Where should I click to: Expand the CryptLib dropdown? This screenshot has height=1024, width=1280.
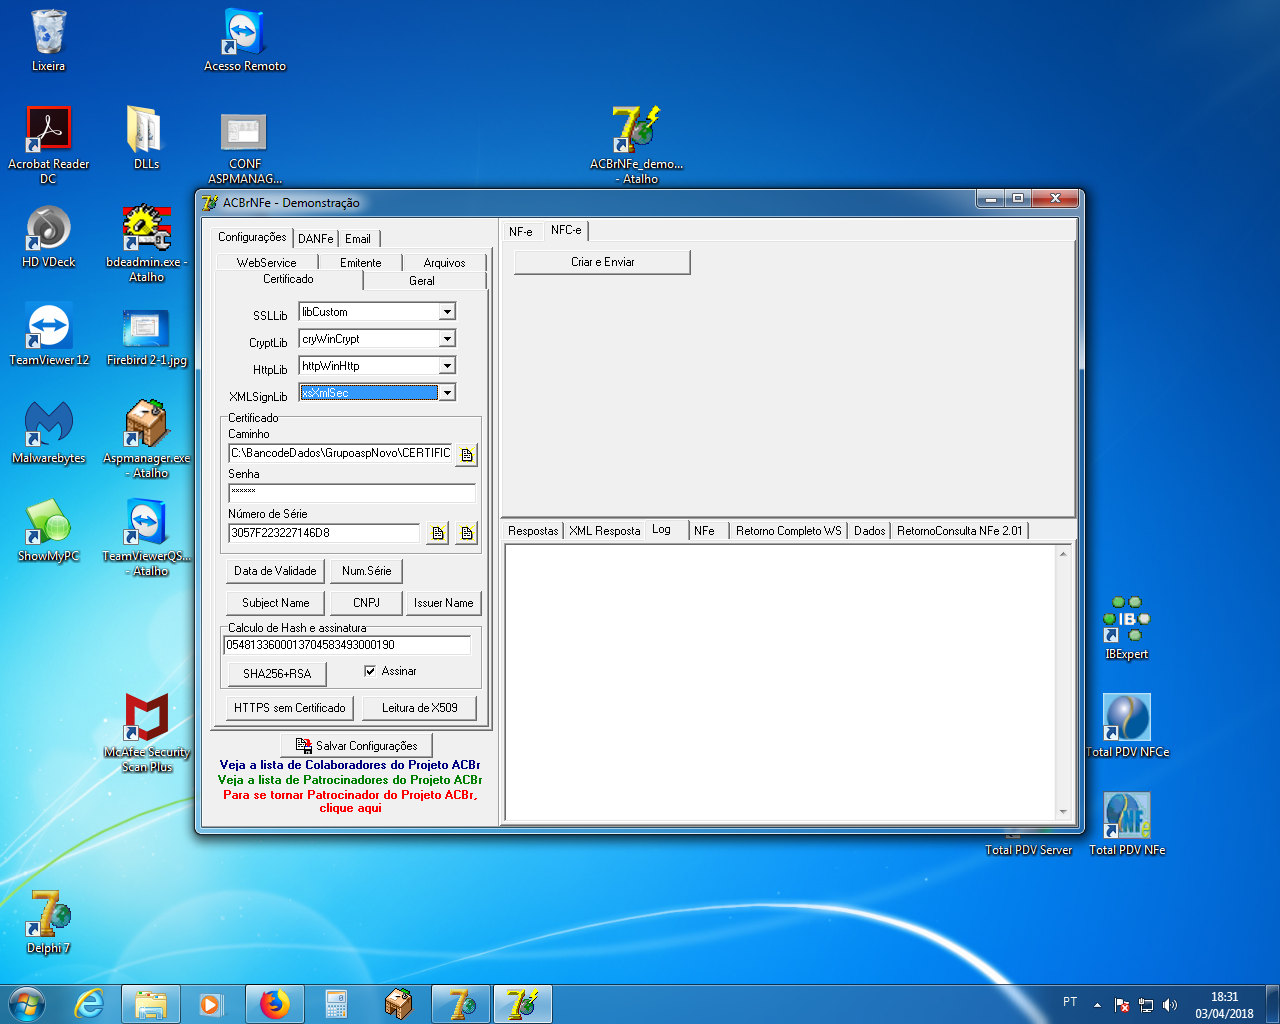(447, 339)
